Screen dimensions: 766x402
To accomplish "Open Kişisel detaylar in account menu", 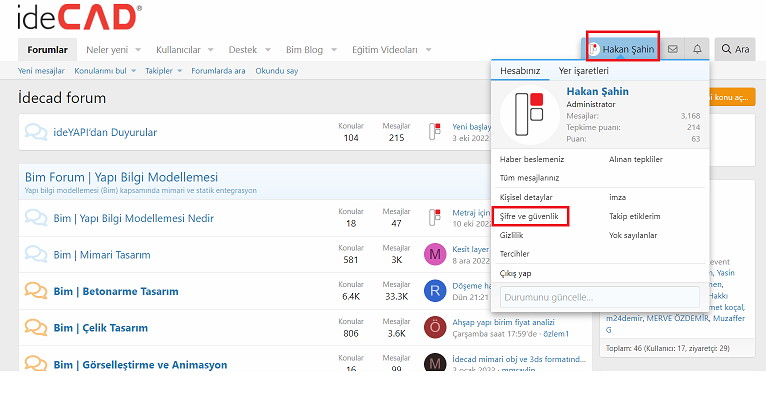I will (526, 197).
